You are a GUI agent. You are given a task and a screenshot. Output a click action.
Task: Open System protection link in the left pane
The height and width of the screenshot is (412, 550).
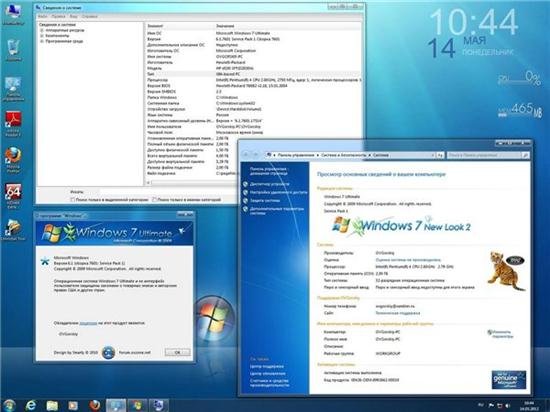click(x=265, y=201)
